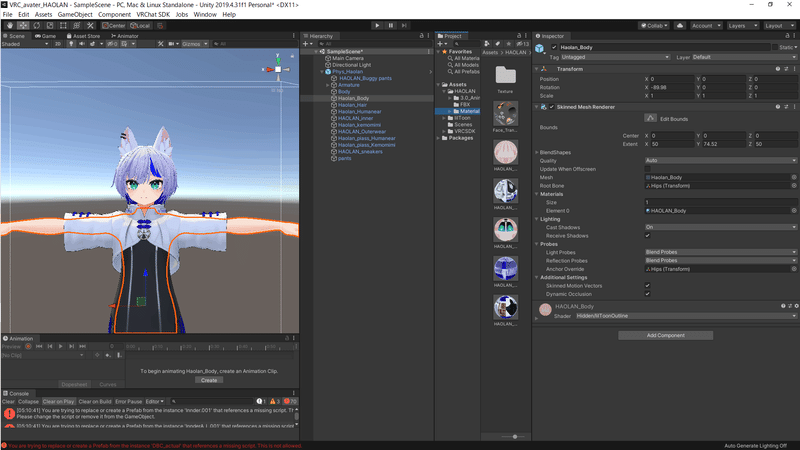Select the Hand tool in the toolbar
This screenshot has height=450, width=800.
click(10, 26)
